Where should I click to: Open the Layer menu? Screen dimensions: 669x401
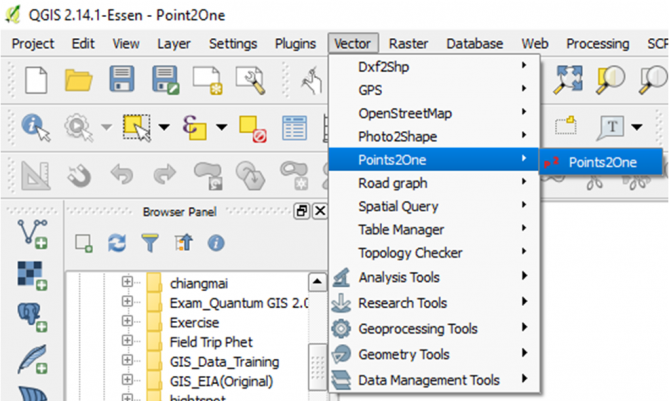click(x=174, y=44)
